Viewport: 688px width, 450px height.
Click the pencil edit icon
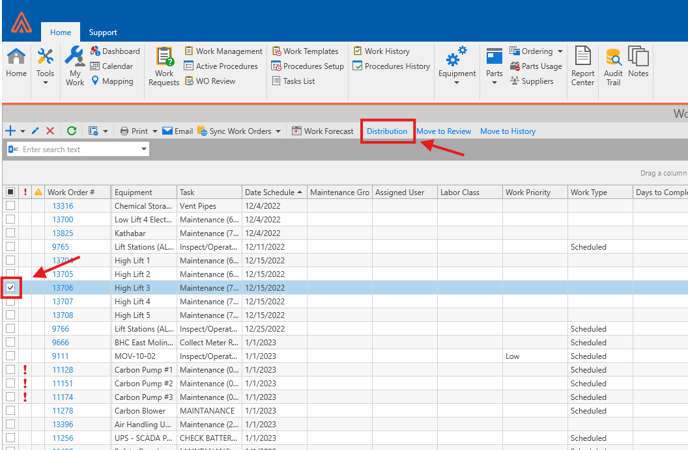pos(36,131)
